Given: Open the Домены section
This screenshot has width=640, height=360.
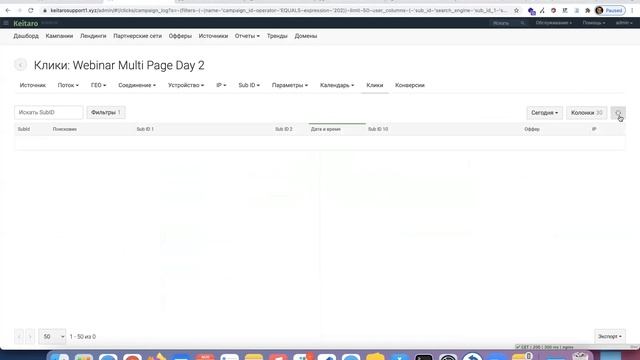Looking at the screenshot, I should (x=306, y=36).
